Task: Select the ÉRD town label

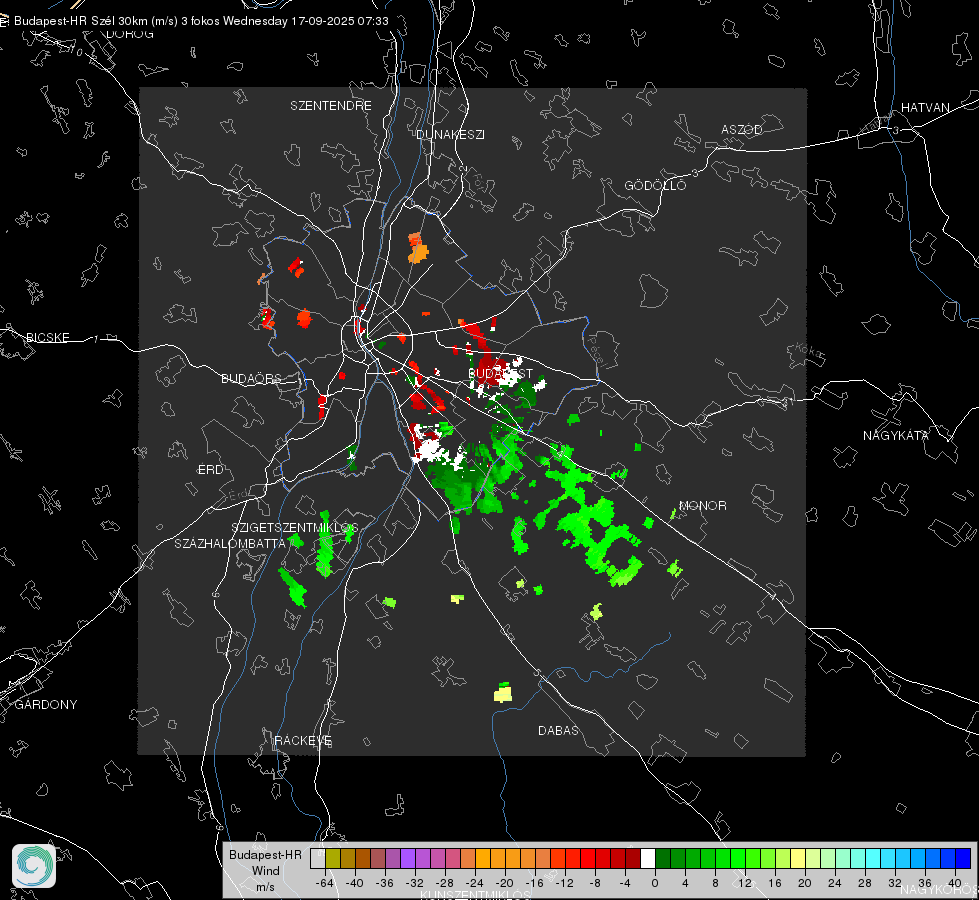Action: pyautogui.click(x=210, y=470)
